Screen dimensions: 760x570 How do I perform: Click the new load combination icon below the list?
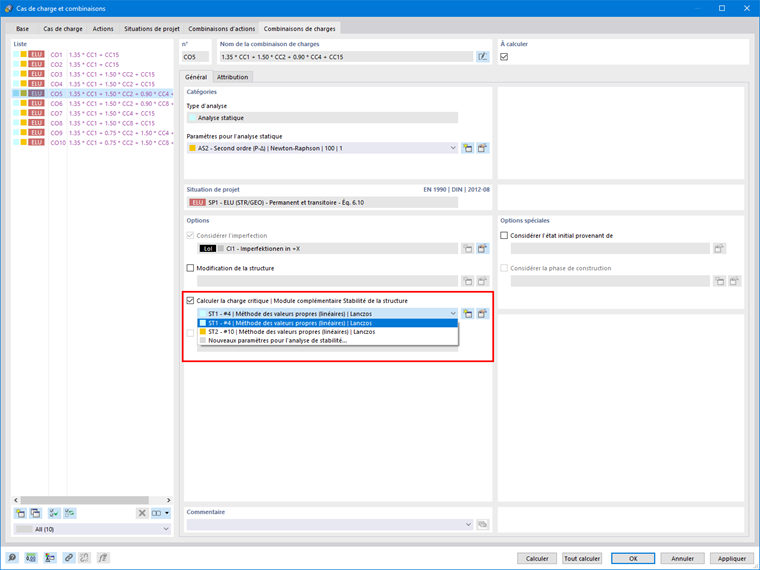click(x=20, y=513)
